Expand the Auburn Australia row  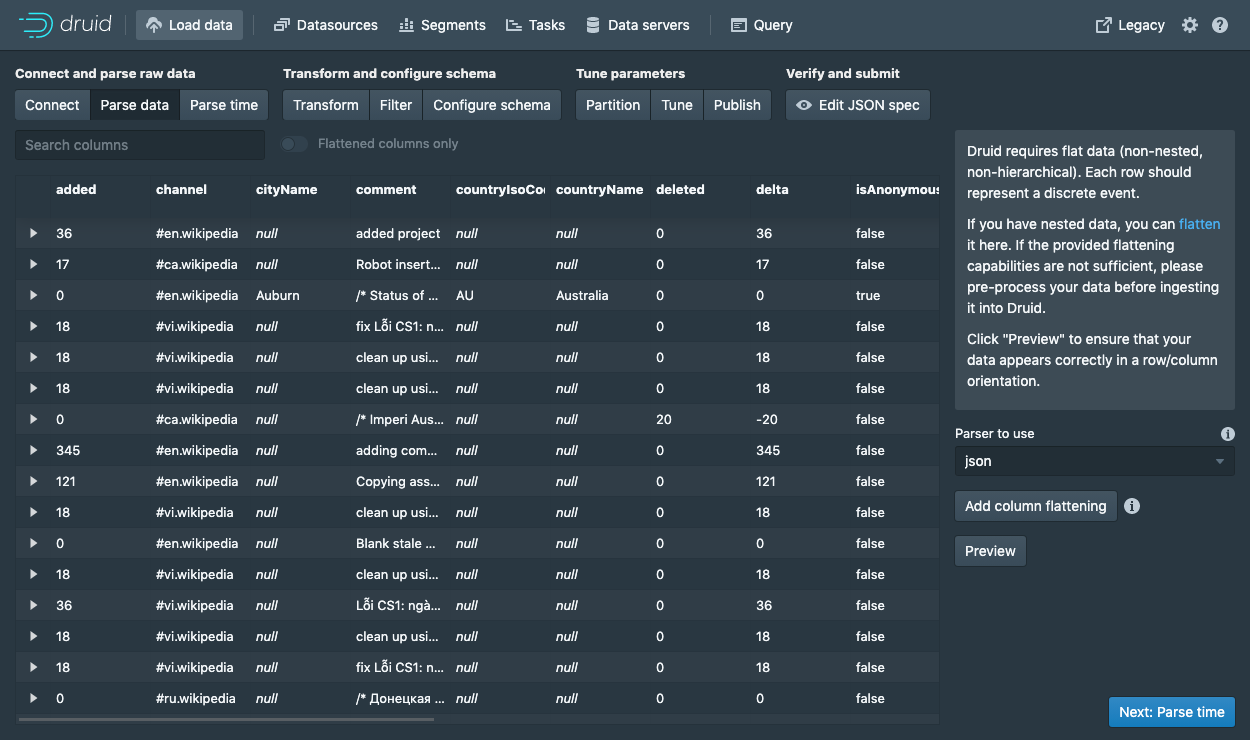33,296
